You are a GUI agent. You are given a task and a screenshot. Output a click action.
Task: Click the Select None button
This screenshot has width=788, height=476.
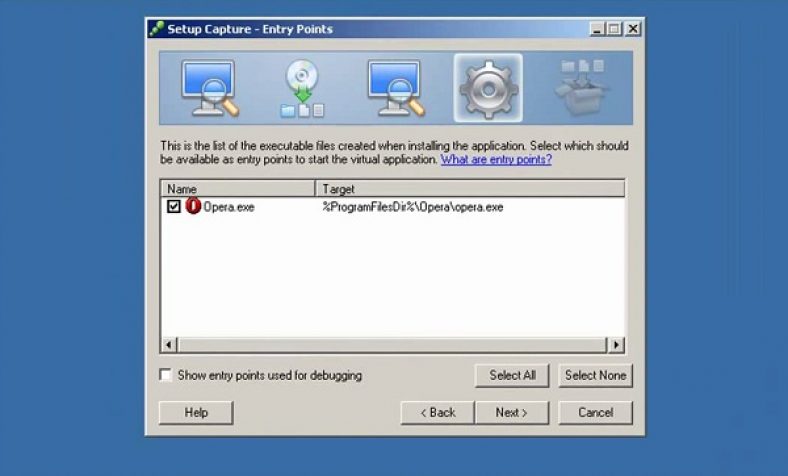(595, 375)
